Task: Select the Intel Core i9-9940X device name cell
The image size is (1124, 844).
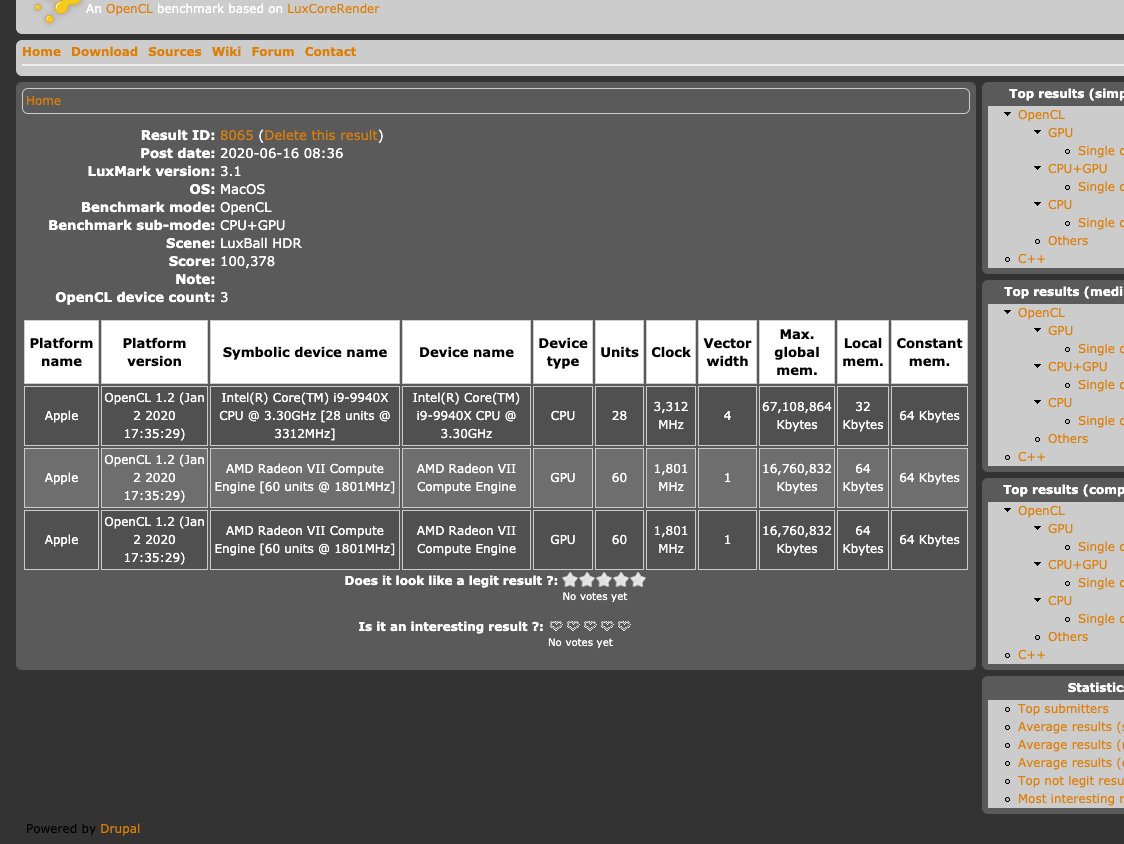Action: coord(466,416)
